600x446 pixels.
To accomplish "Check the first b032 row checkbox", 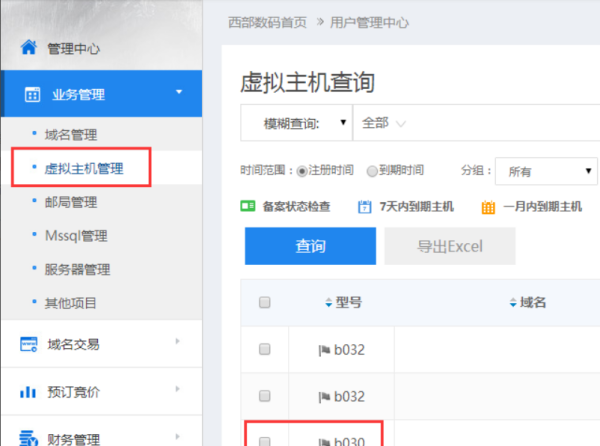I will pos(265,349).
